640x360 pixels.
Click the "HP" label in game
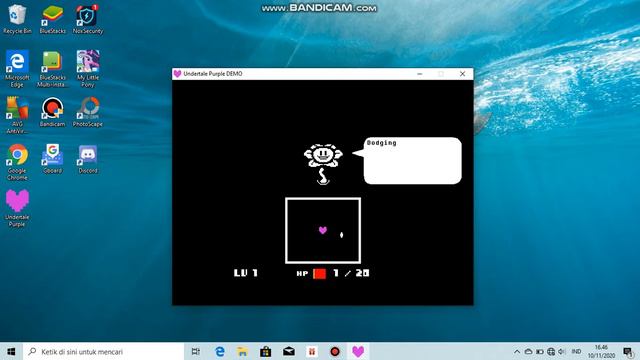[302, 273]
